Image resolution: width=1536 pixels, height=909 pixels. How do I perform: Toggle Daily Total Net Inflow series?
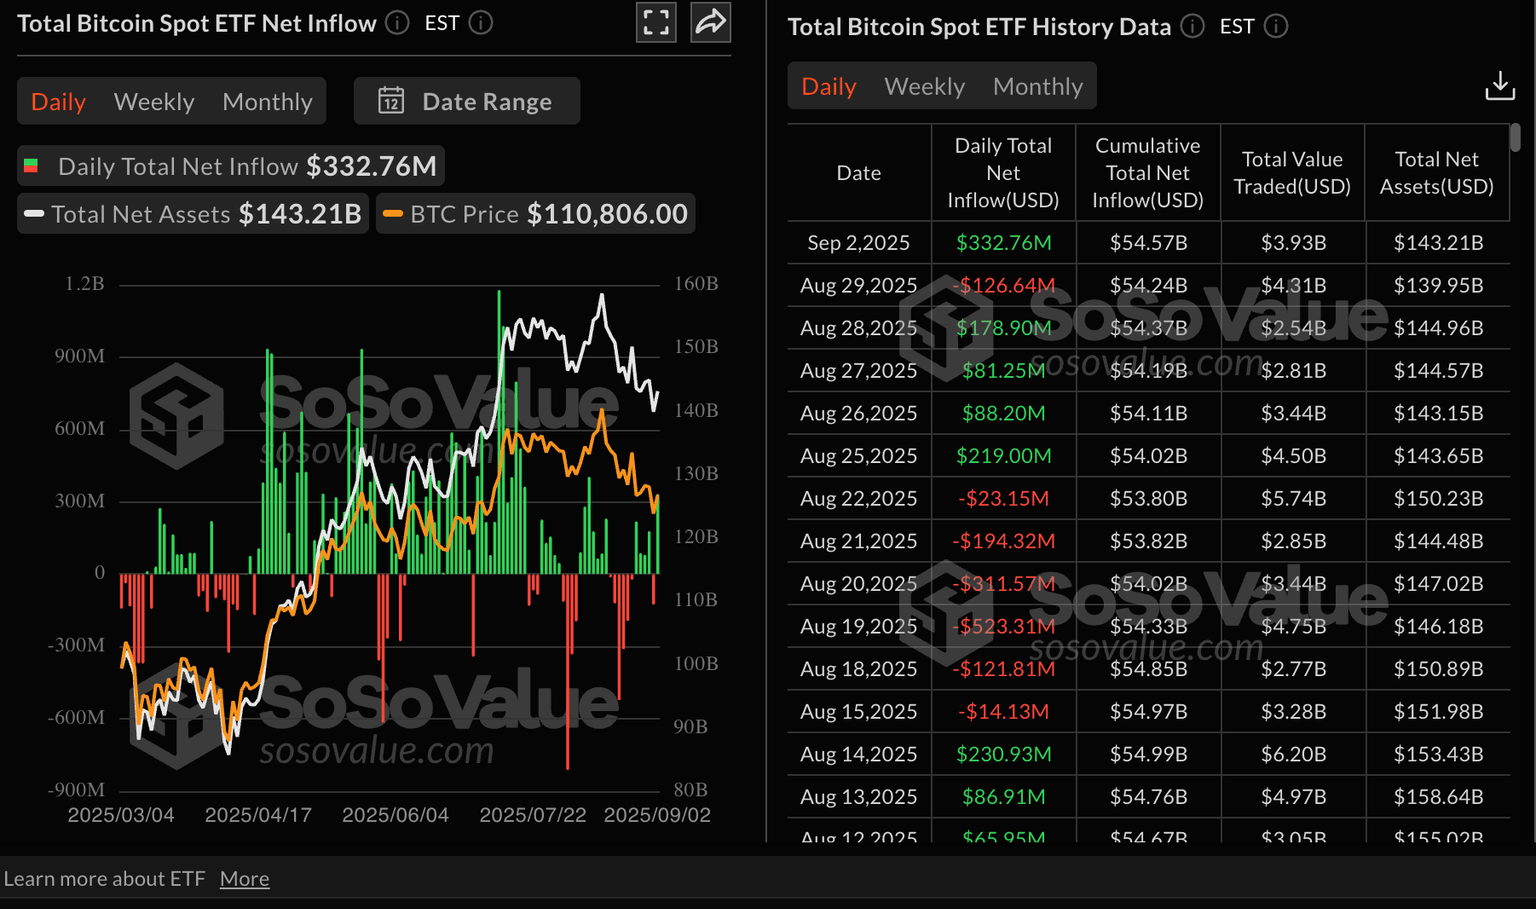(x=230, y=166)
